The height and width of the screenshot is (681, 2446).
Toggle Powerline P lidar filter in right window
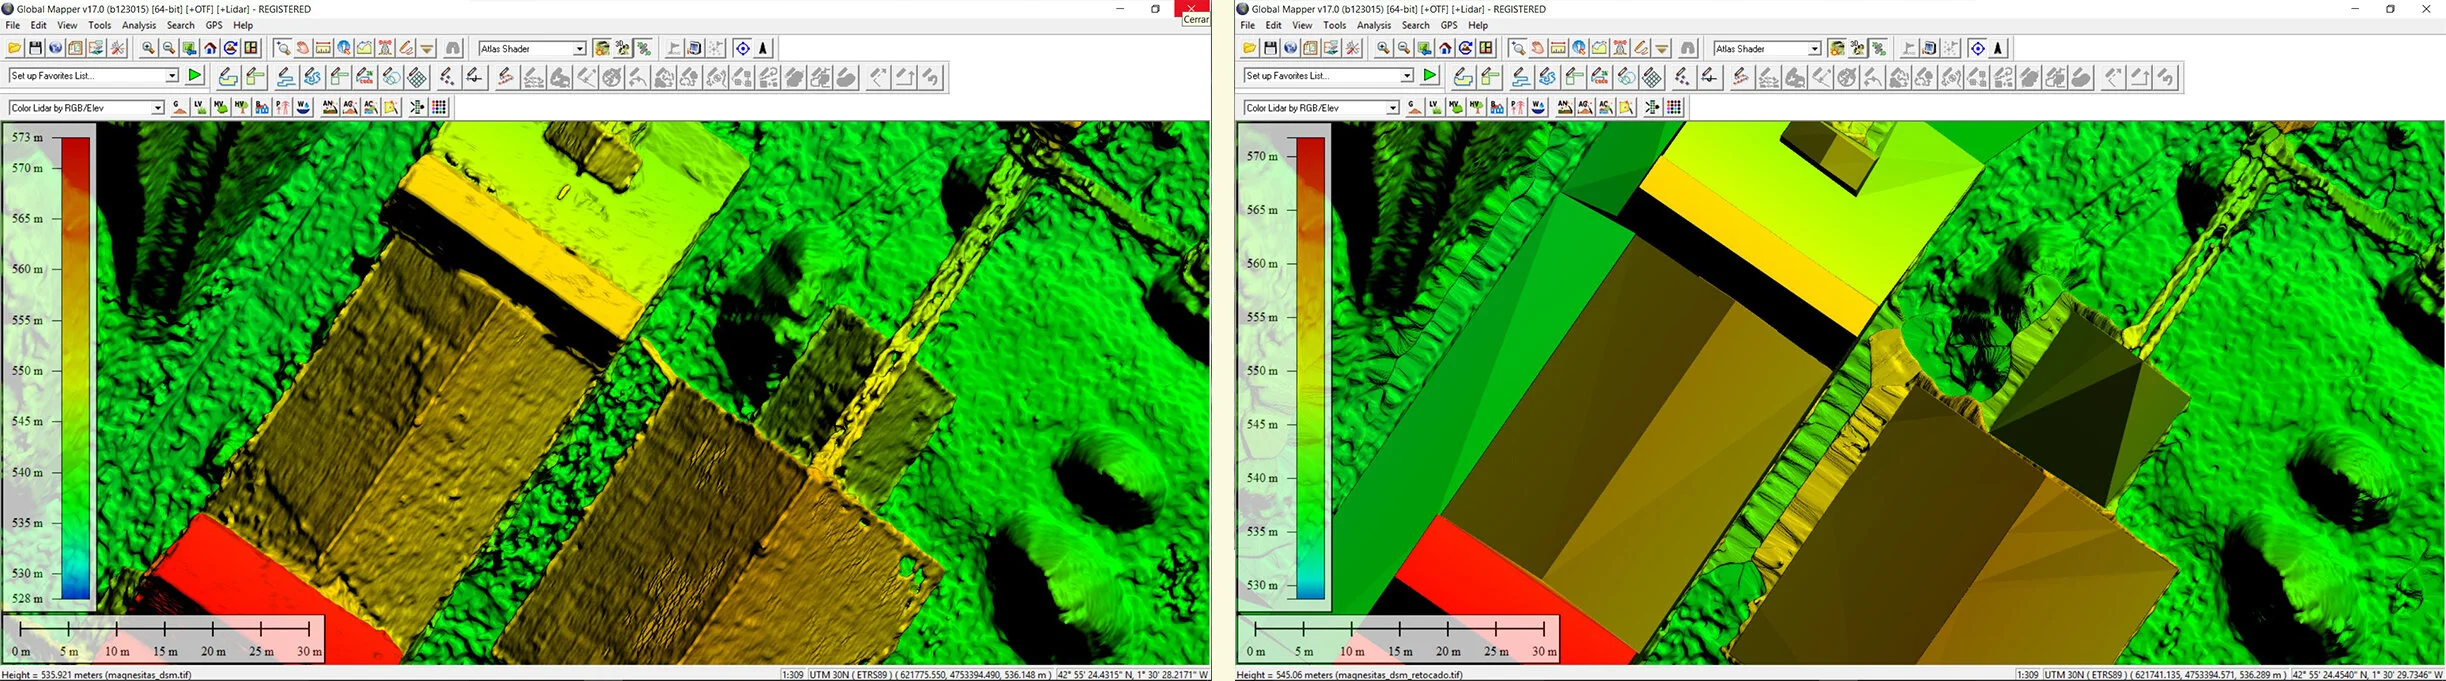click(1517, 107)
